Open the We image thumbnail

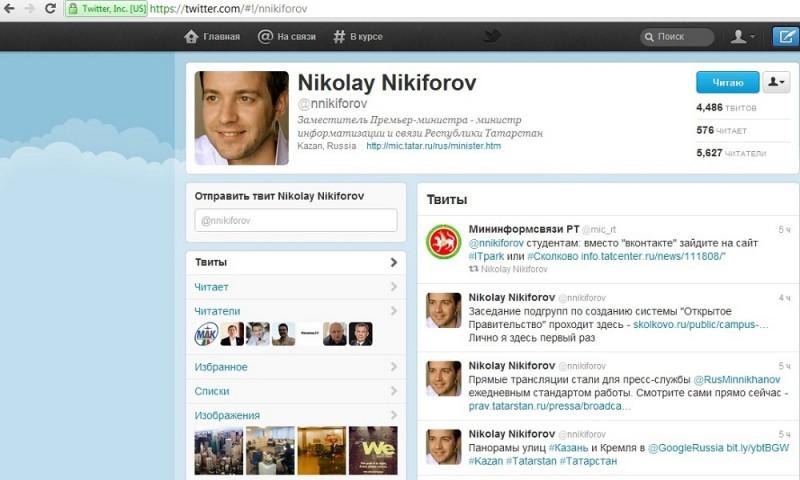tap(373, 451)
